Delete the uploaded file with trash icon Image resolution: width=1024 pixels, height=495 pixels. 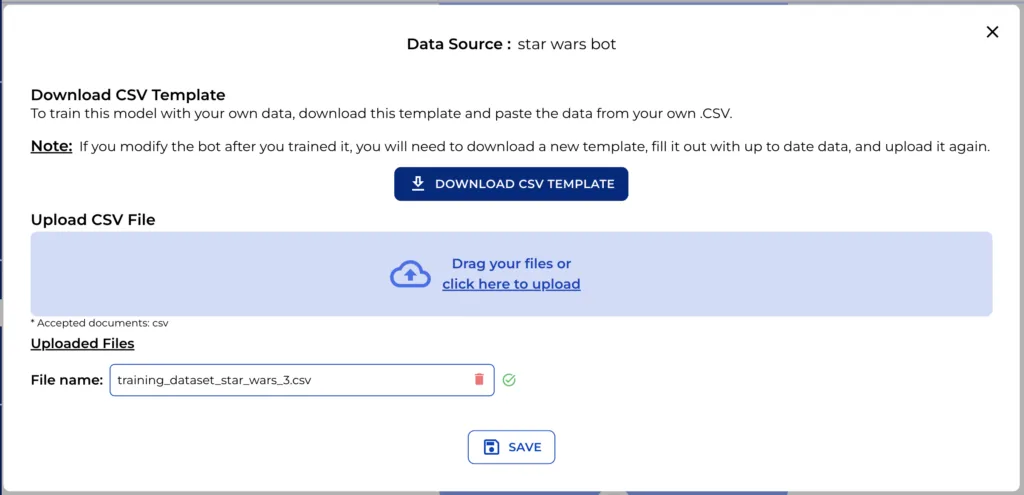coord(479,379)
